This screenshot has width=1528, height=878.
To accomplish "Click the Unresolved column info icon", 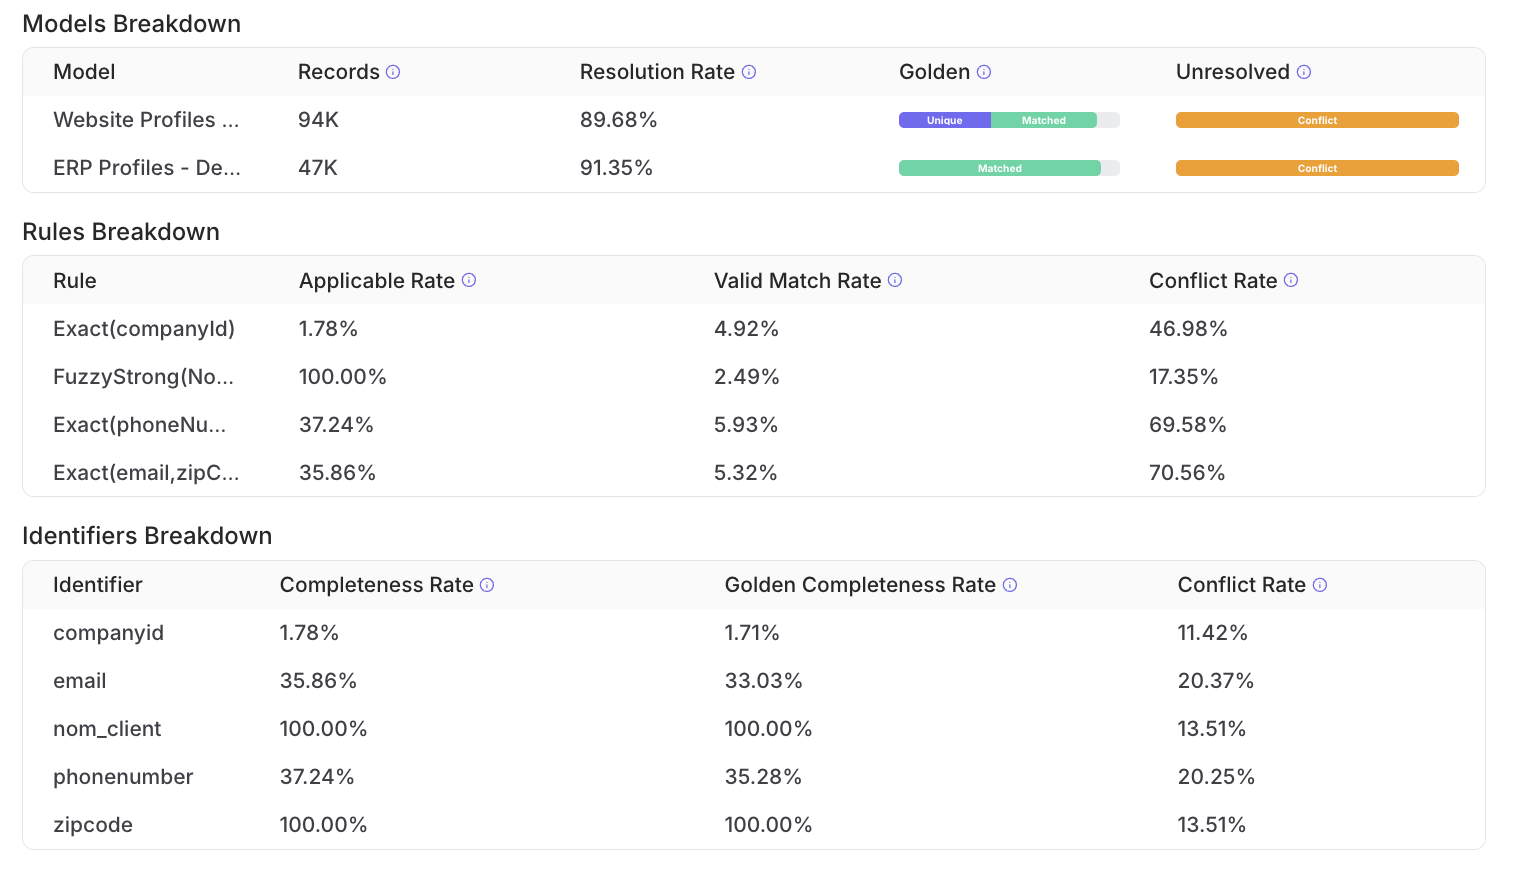I will 1304,72.
